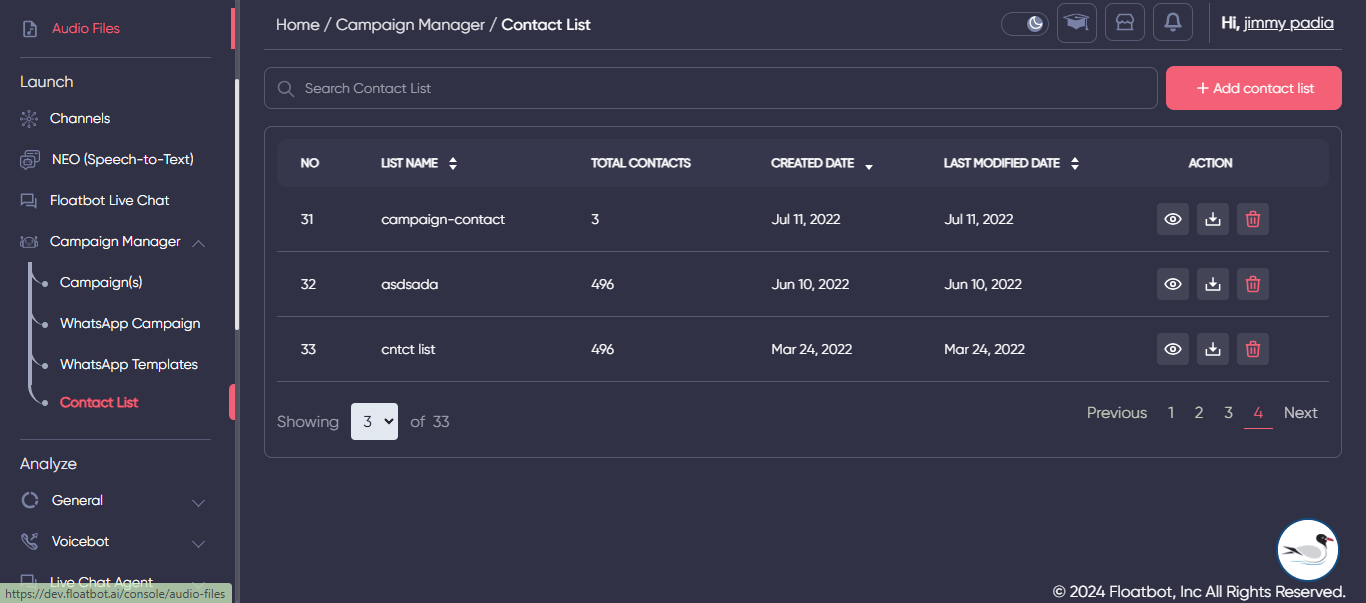Image resolution: width=1366 pixels, height=603 pixels.
Task: Sort by Created Date column arrow
Action: (x=868, y=165)
